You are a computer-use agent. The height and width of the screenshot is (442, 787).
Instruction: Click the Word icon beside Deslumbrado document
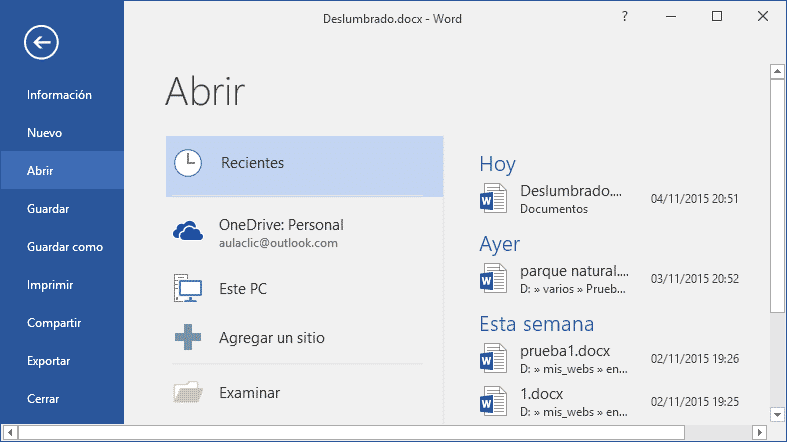[494, 198]
